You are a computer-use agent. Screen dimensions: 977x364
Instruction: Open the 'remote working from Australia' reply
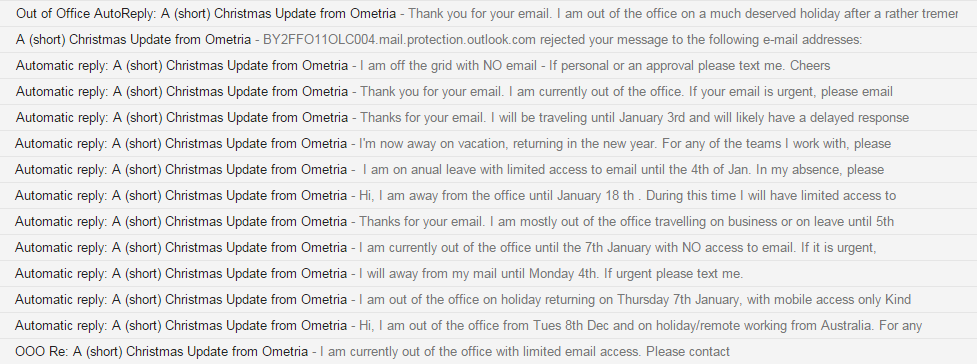[x=488, y=325]
